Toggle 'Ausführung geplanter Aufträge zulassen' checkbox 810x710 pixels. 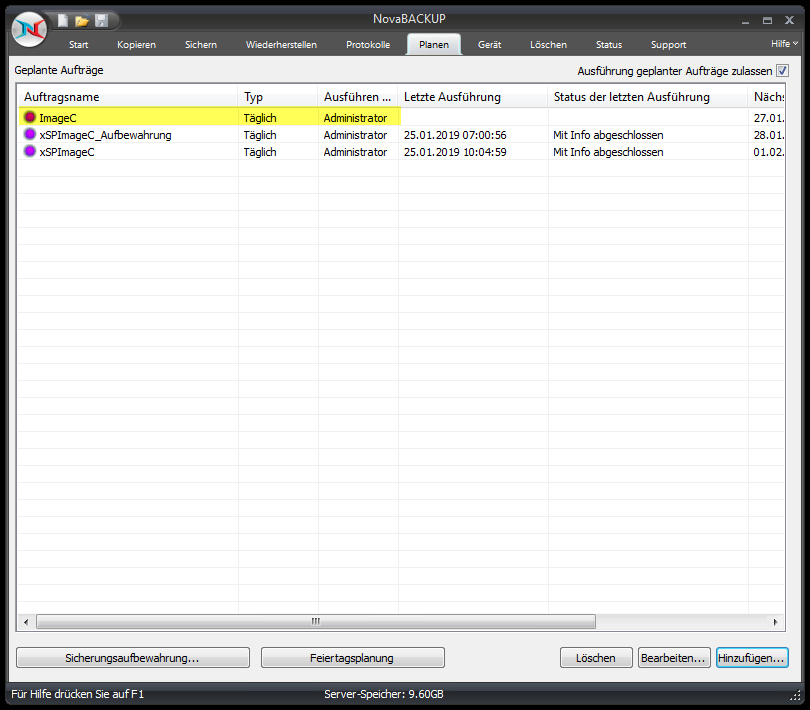point(782,71)
